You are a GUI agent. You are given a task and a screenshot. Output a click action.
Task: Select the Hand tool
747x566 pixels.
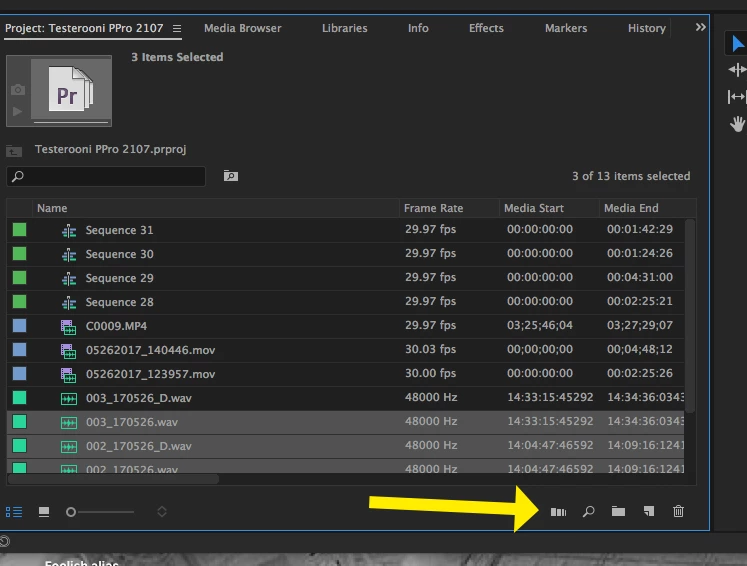click(737, 124)
